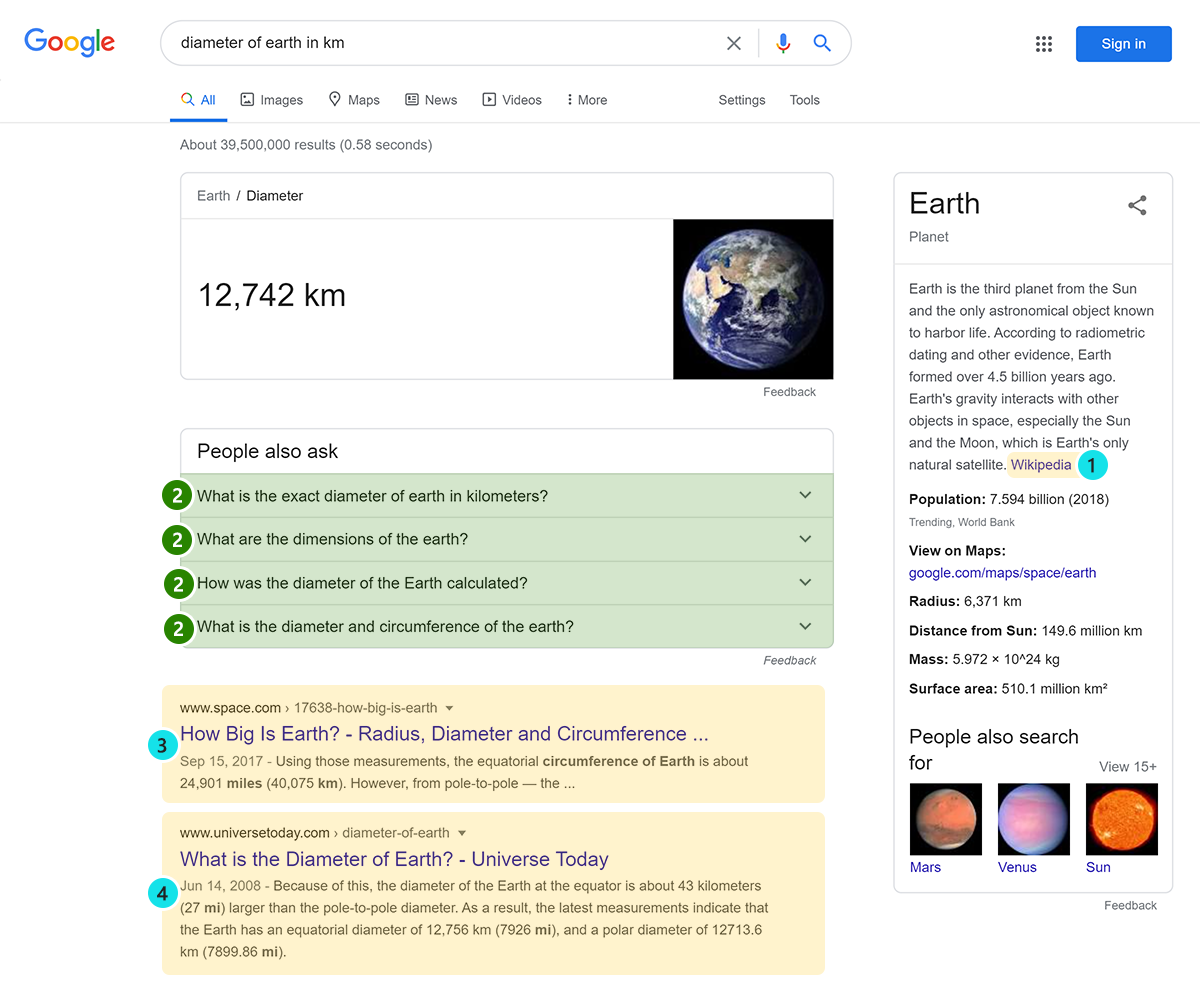Select the All tab
Screen dimensions: 1200x1000
(x=198, y=100)
